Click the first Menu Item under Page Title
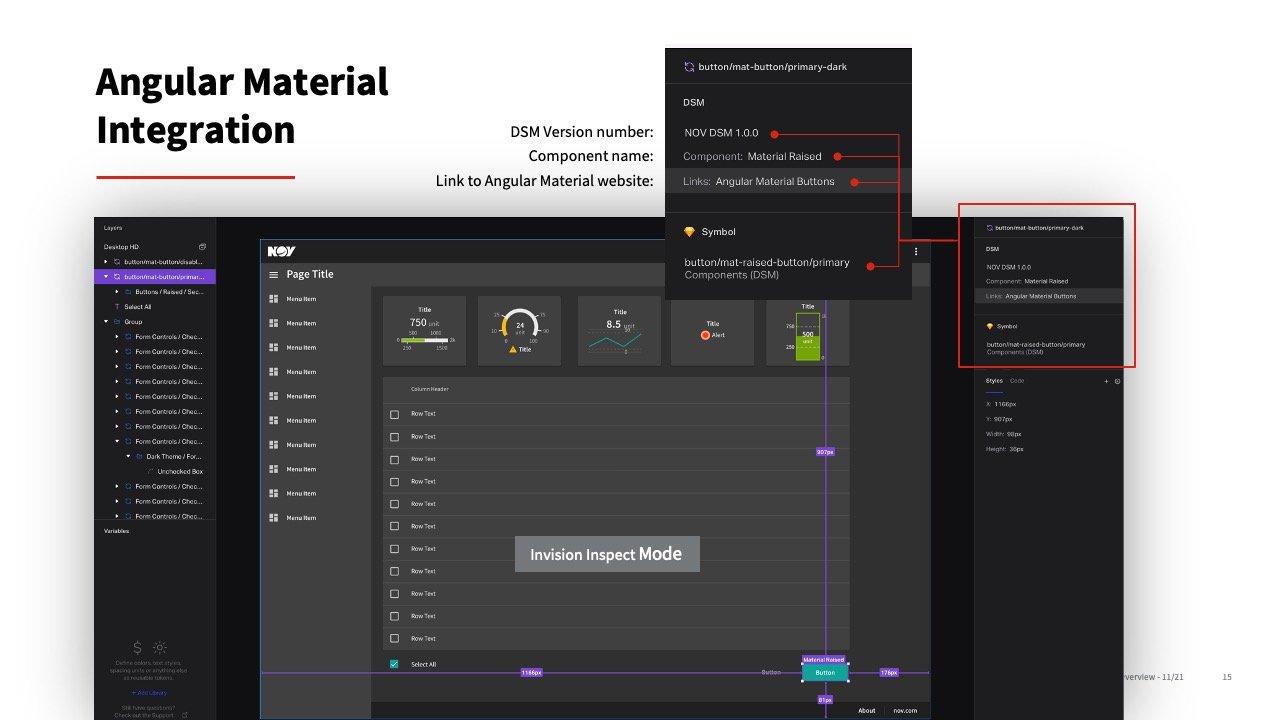The width and height of the screenshot is (1280, 720). tap(301, 299)
